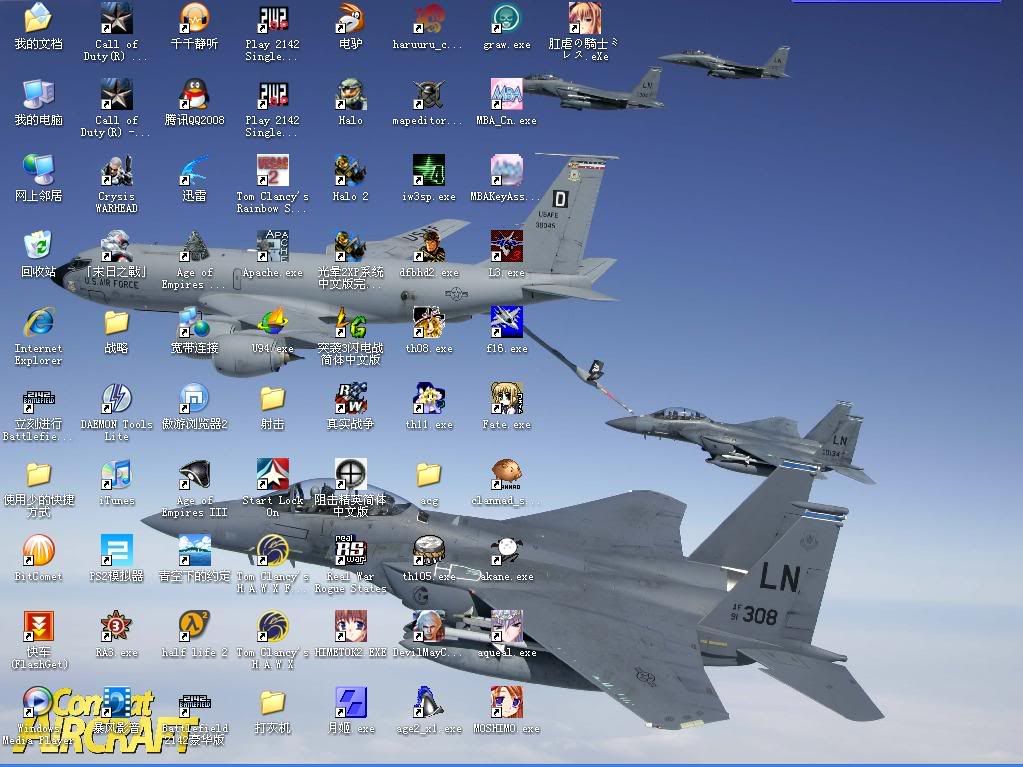The image size is (1023, 767).
Task: Select the mapeditor shortcut
Action: [429, 95]
